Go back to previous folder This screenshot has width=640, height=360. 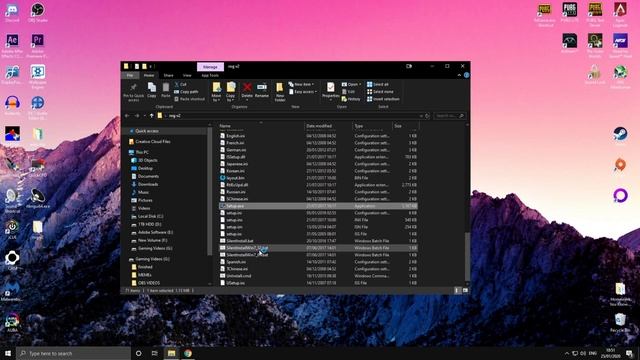(x=127, y=116)
